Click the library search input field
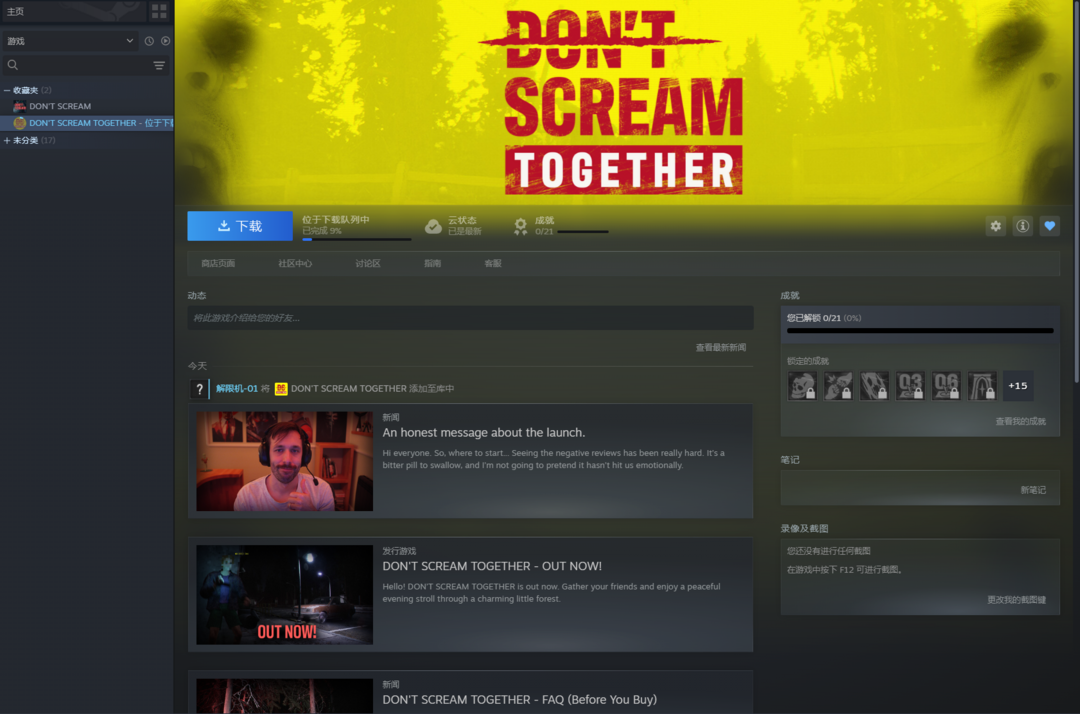The image size is (1080, 714). pyautogui.click(x=80, y=65)
